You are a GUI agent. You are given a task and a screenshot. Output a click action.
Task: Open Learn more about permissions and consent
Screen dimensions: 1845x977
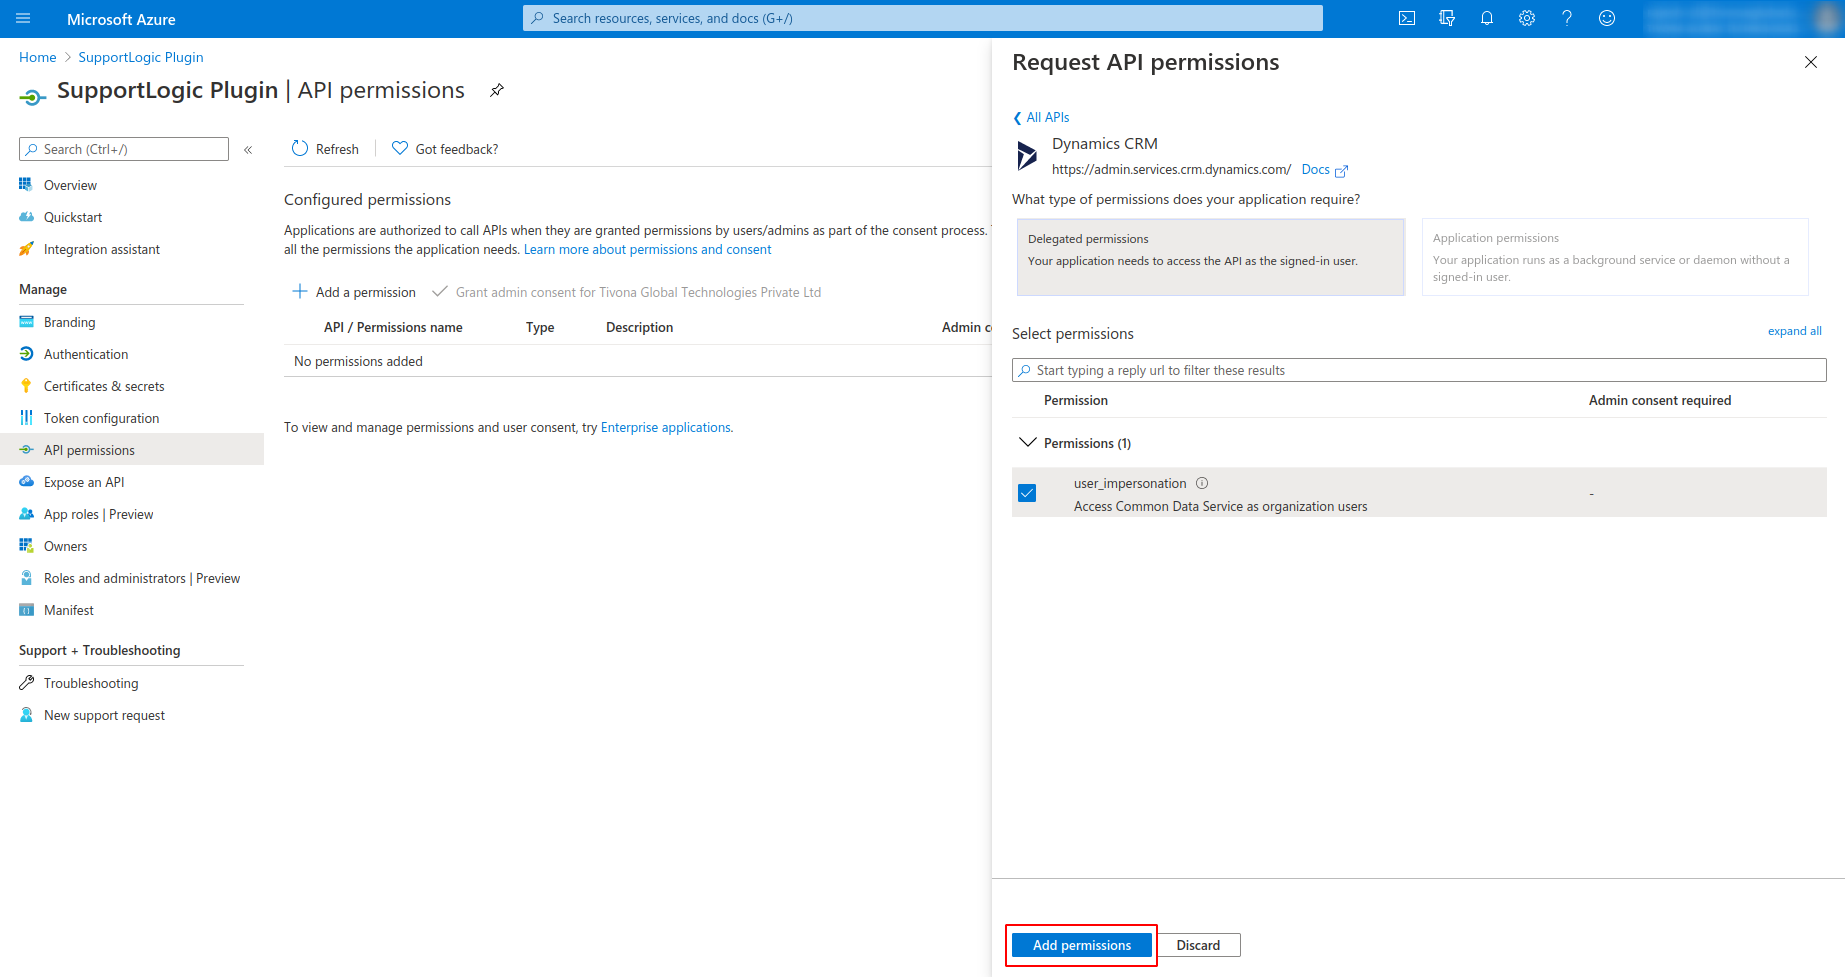point(647,250)
